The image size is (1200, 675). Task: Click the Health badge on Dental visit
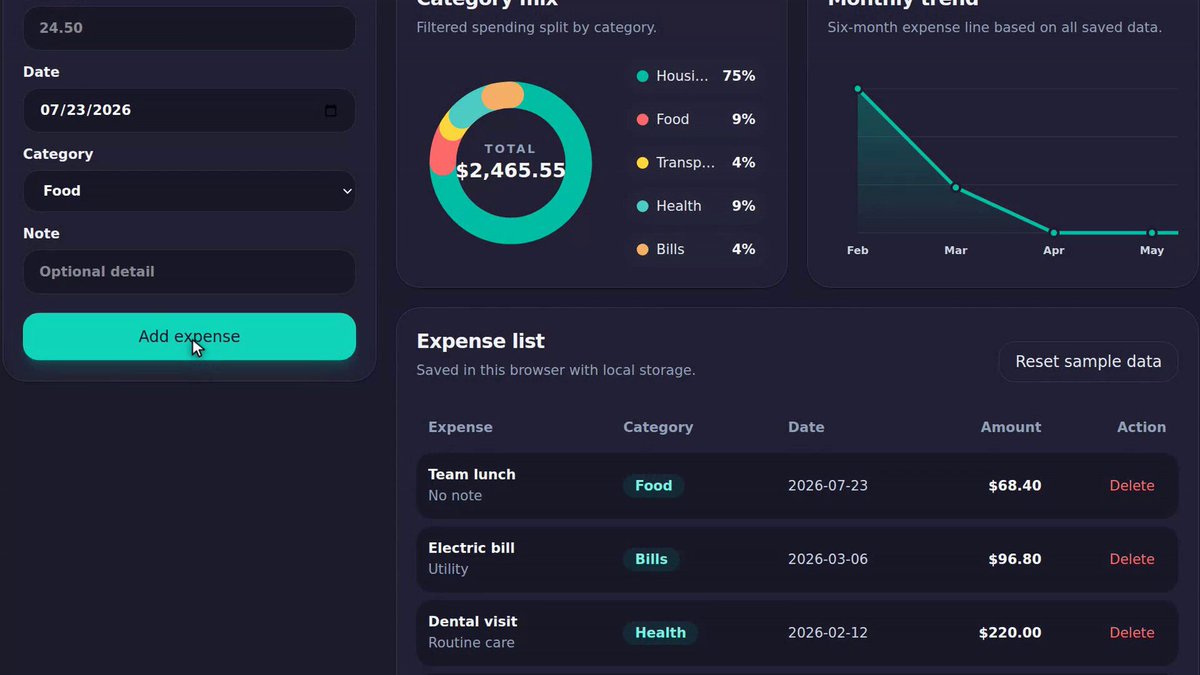tap(660, 633)
